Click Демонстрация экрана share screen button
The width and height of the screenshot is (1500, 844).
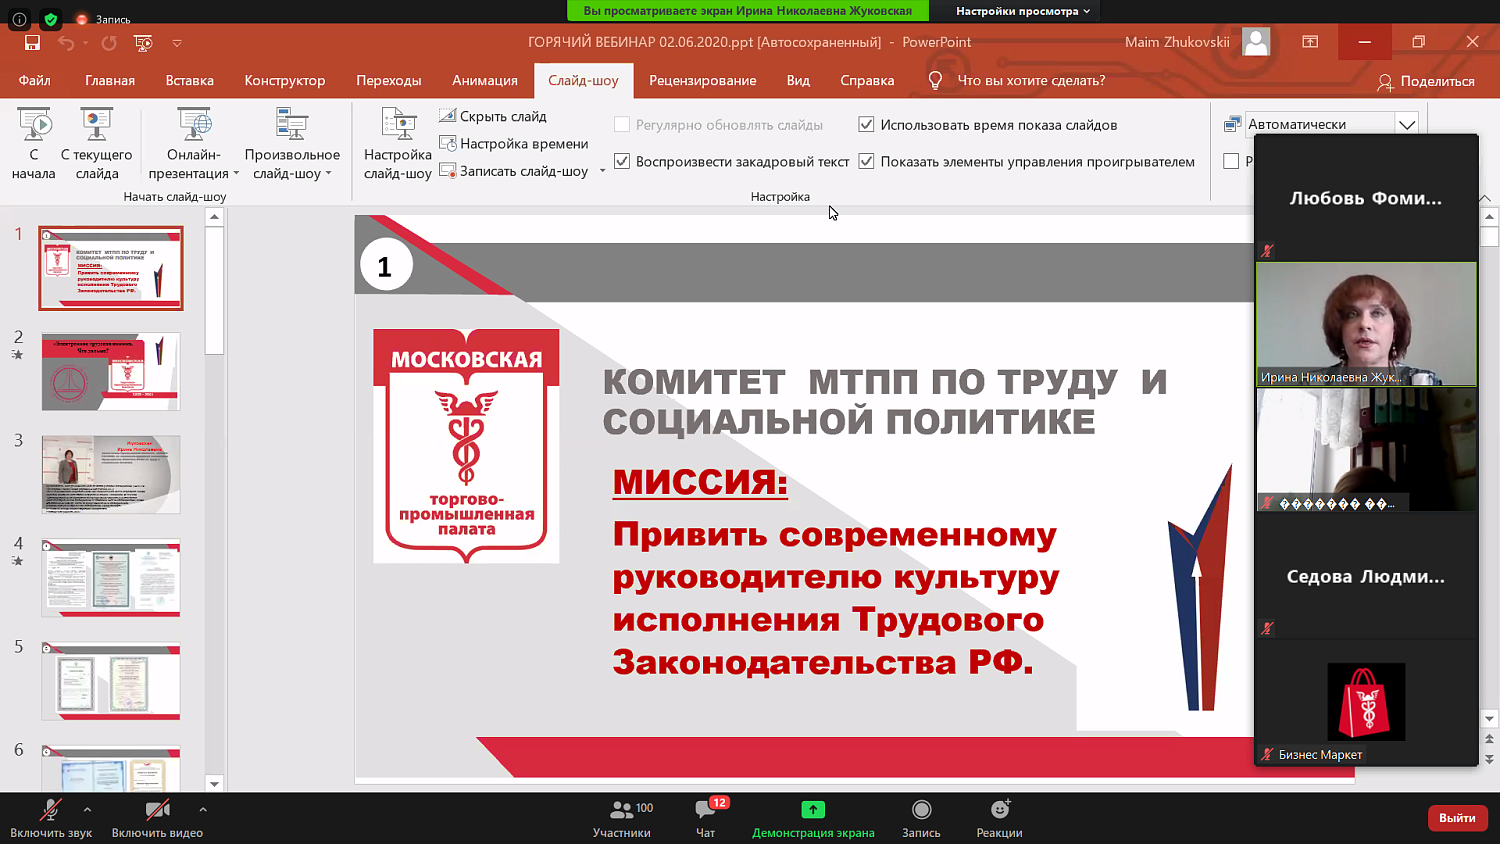(x=813, y=818)
